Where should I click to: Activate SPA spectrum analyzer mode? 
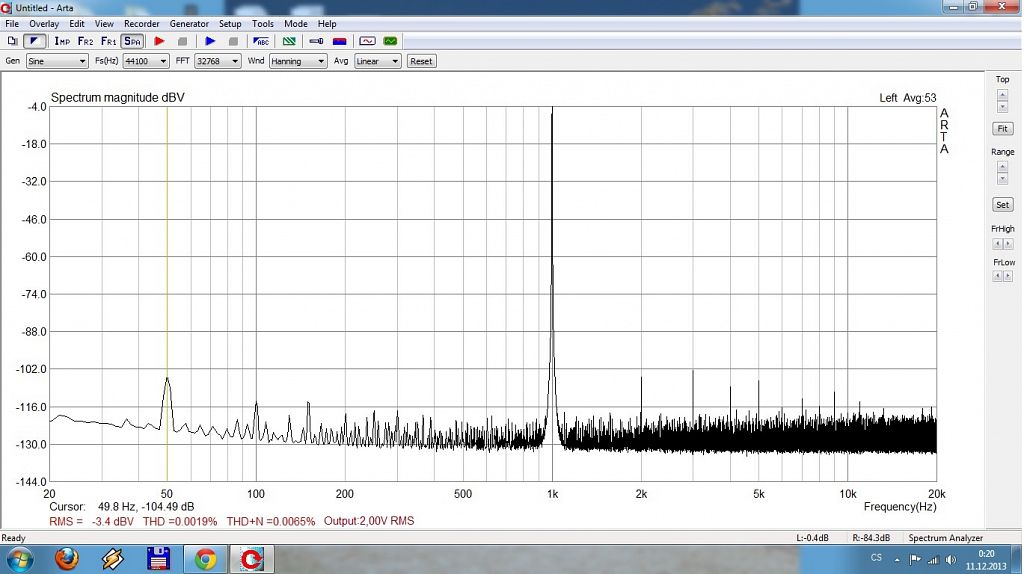point(132,41)
